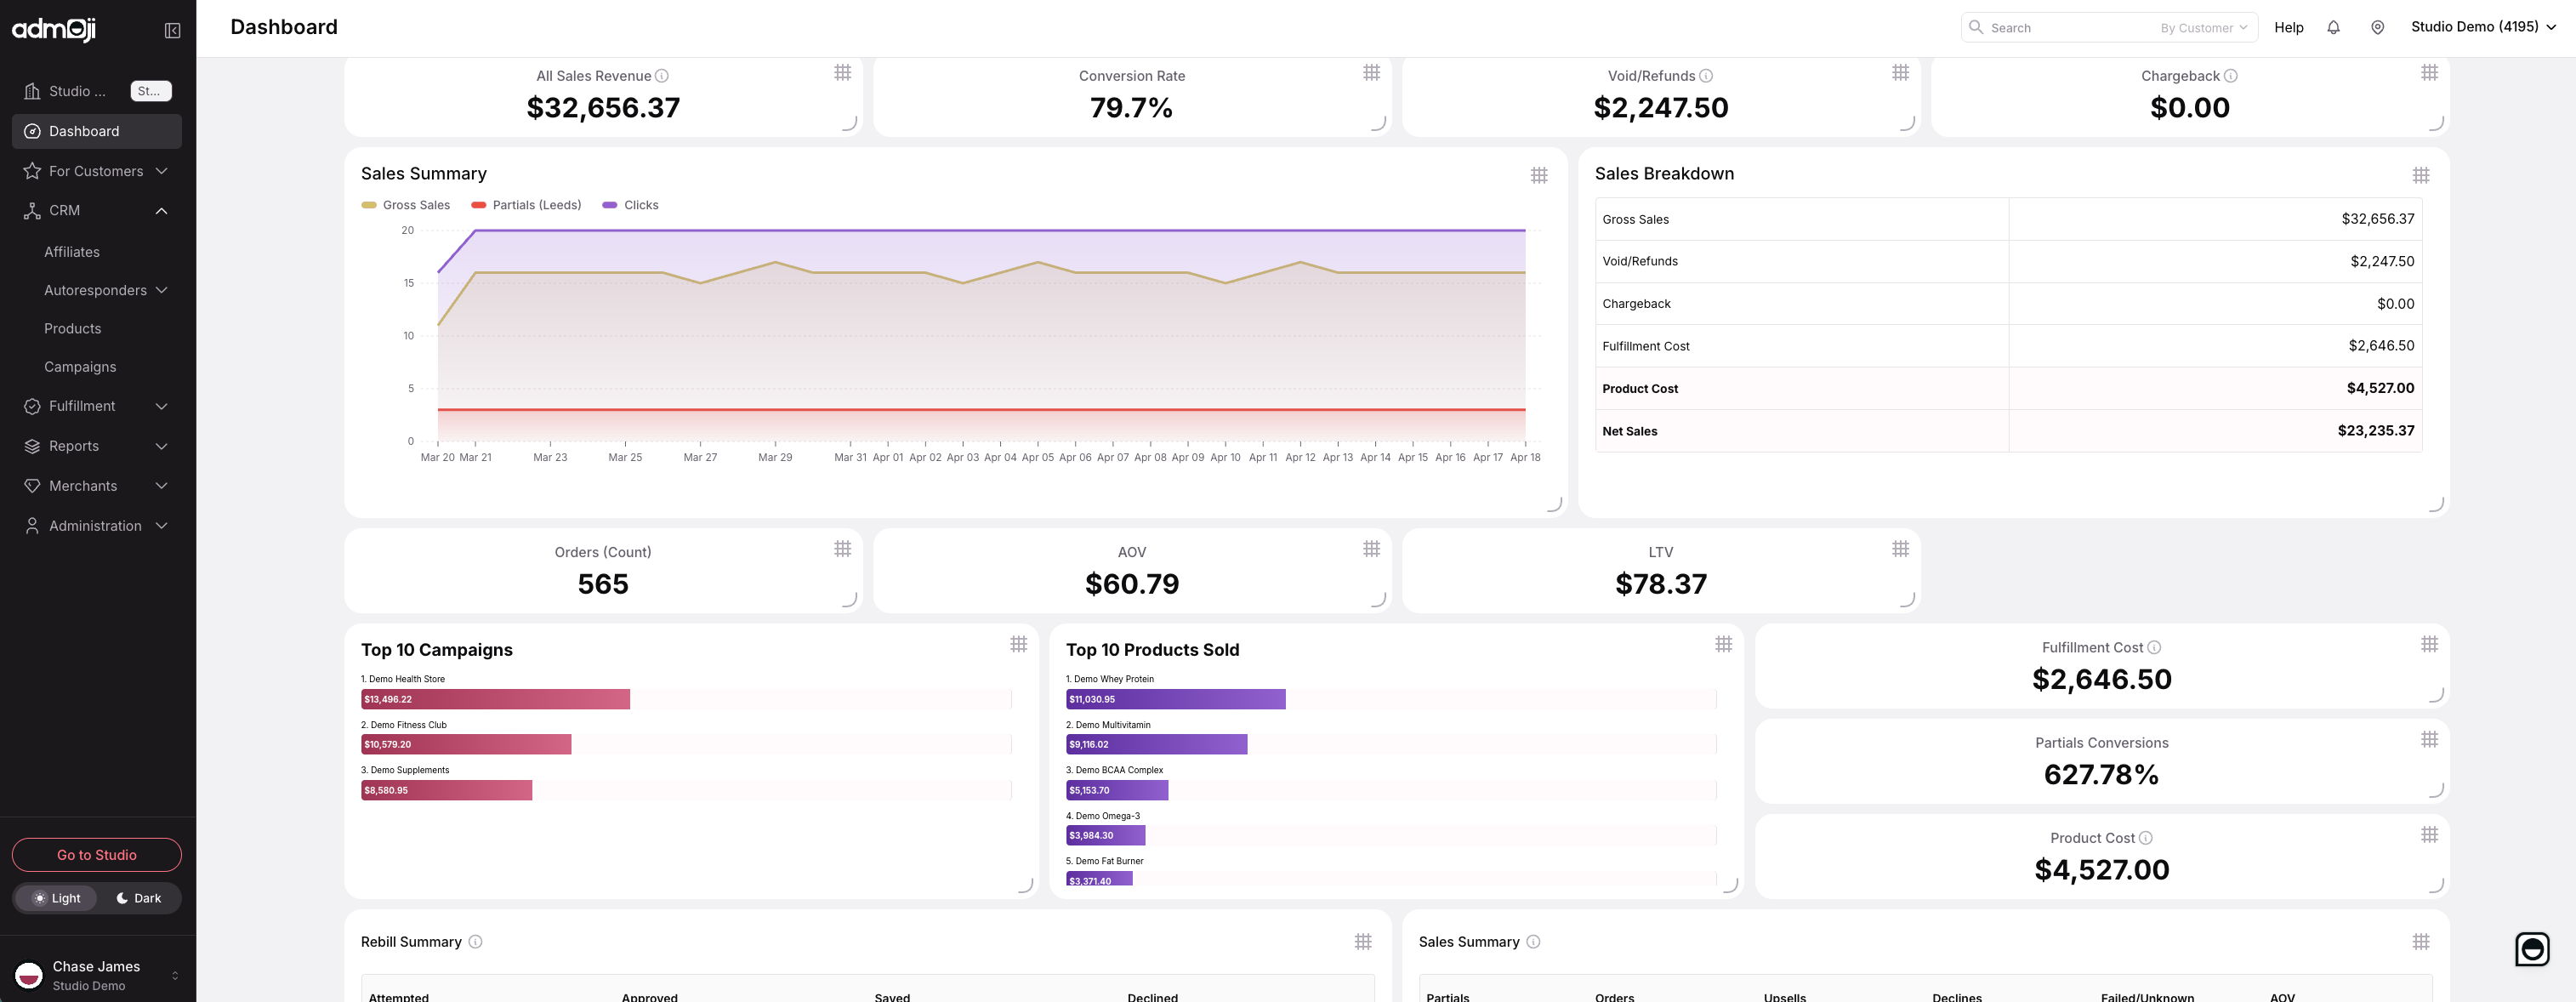The height and width of the screenshot is (1002, 2576).
Task: Click the Chargeback info icon
Action: tap(2231, 76)
